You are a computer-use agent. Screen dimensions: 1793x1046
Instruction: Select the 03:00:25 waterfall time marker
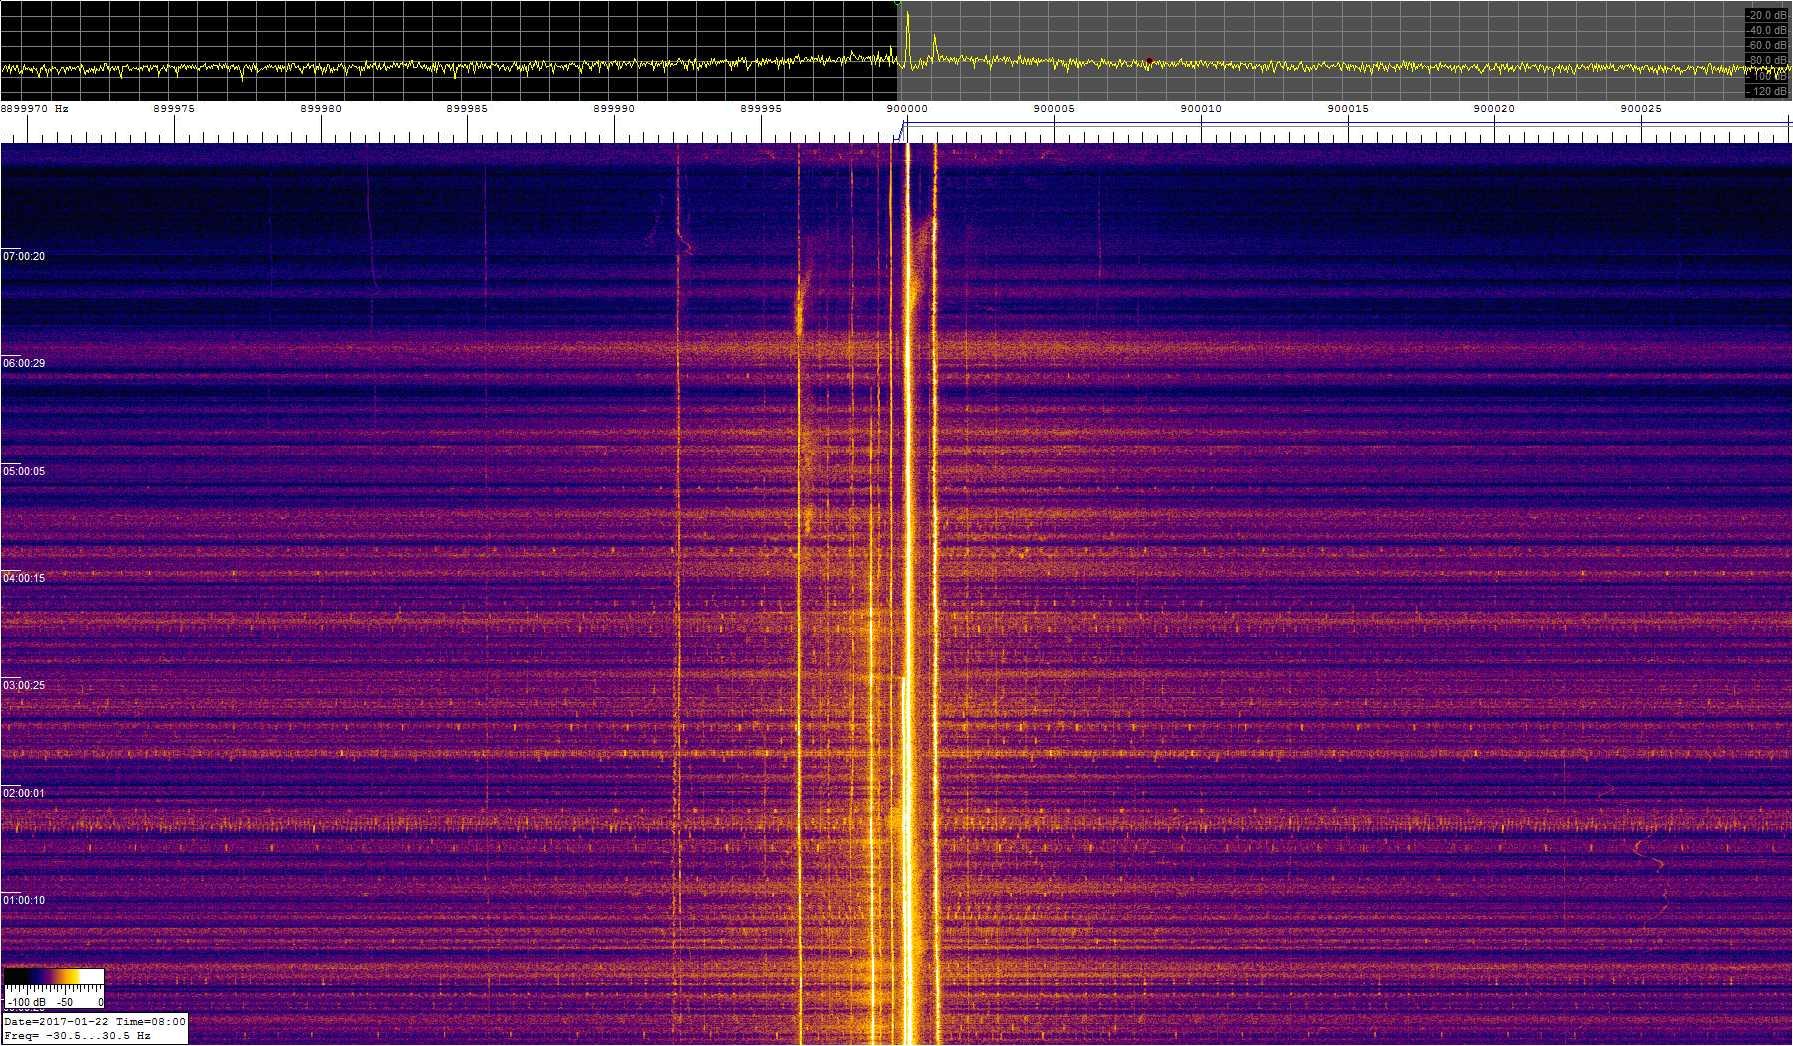24,686
